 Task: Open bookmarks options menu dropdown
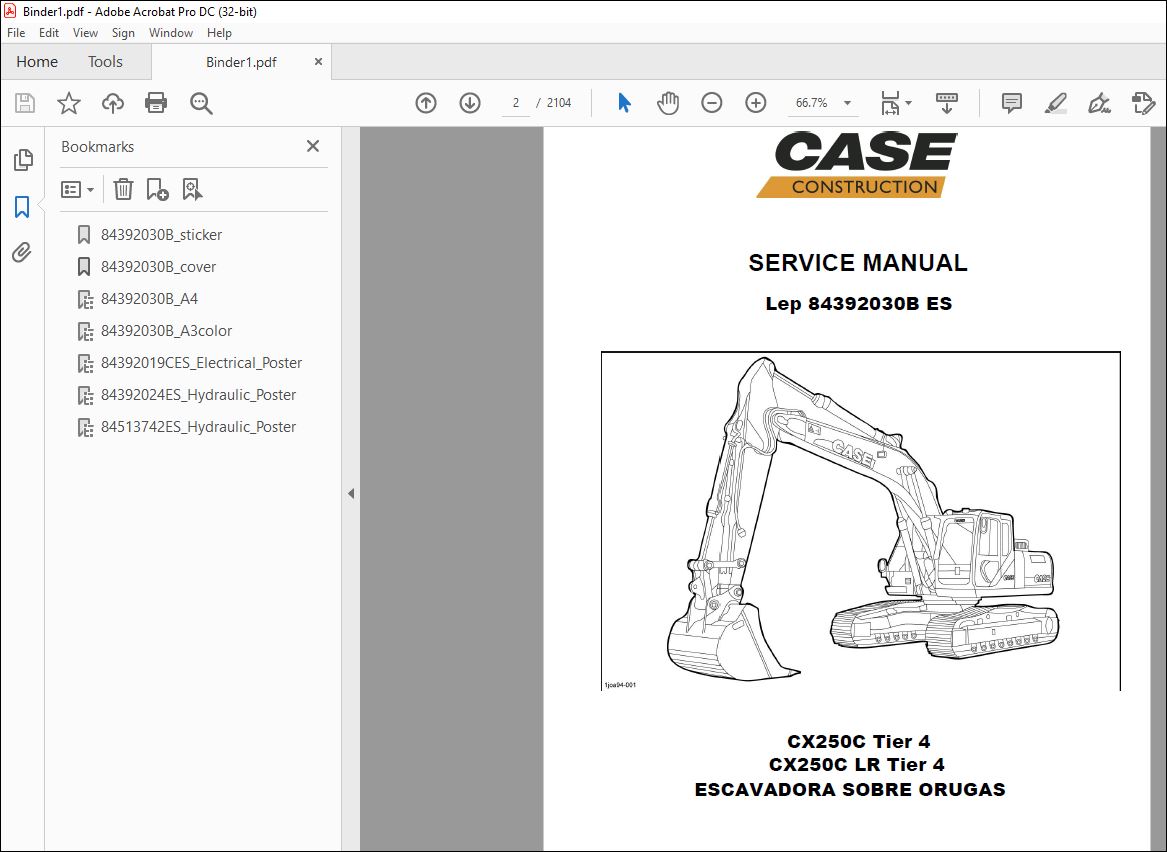coord(77,189)
